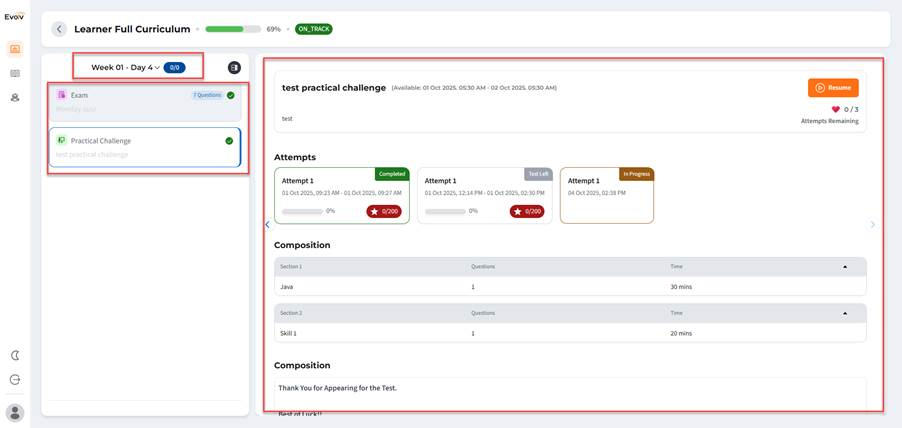The image size is (902, 428).
Task: Collapse Section 2 with its arrow
Action: 845,314
